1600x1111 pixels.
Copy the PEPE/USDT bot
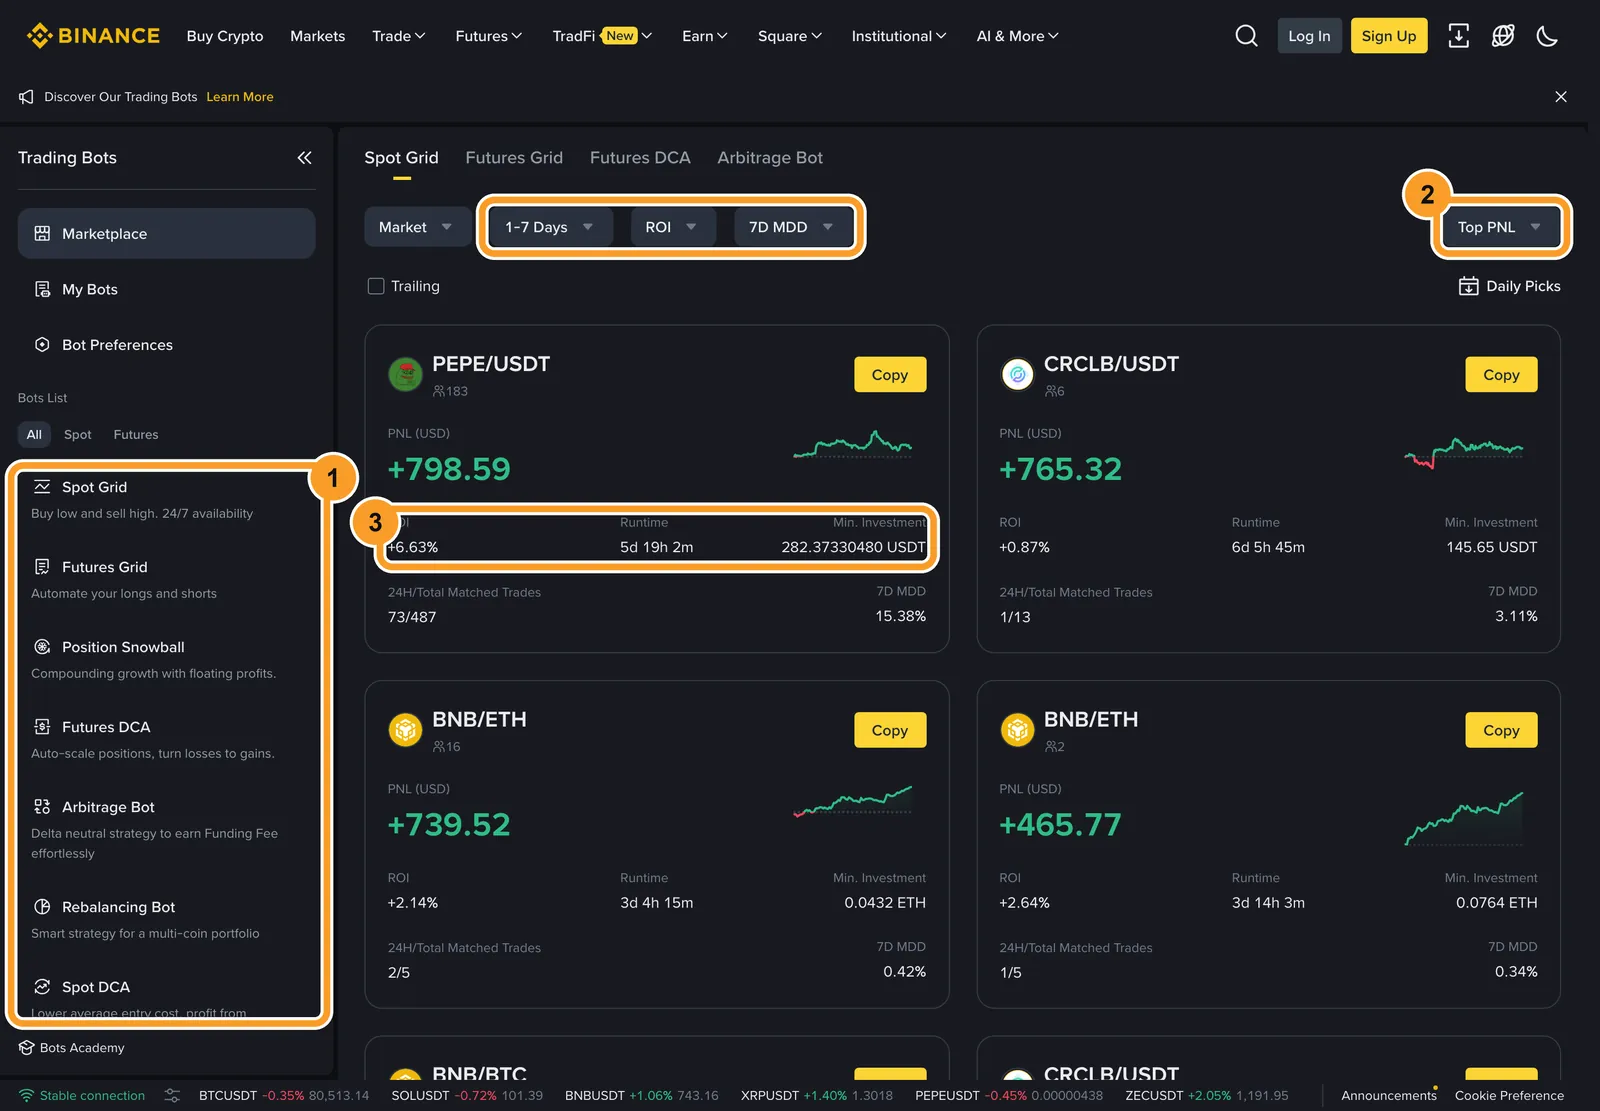pos(890,375)
